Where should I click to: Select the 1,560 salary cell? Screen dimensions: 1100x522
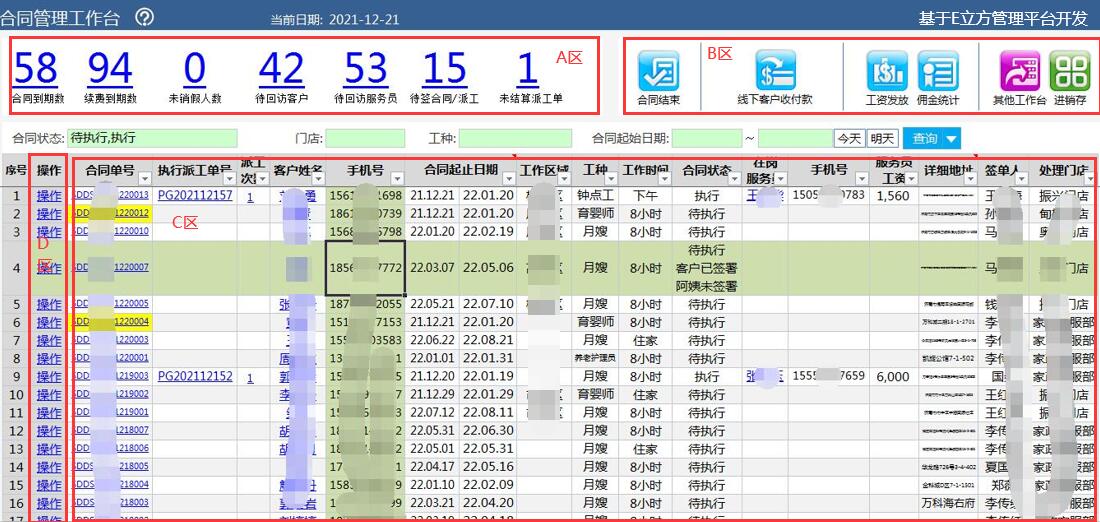[x=894, y=196]
